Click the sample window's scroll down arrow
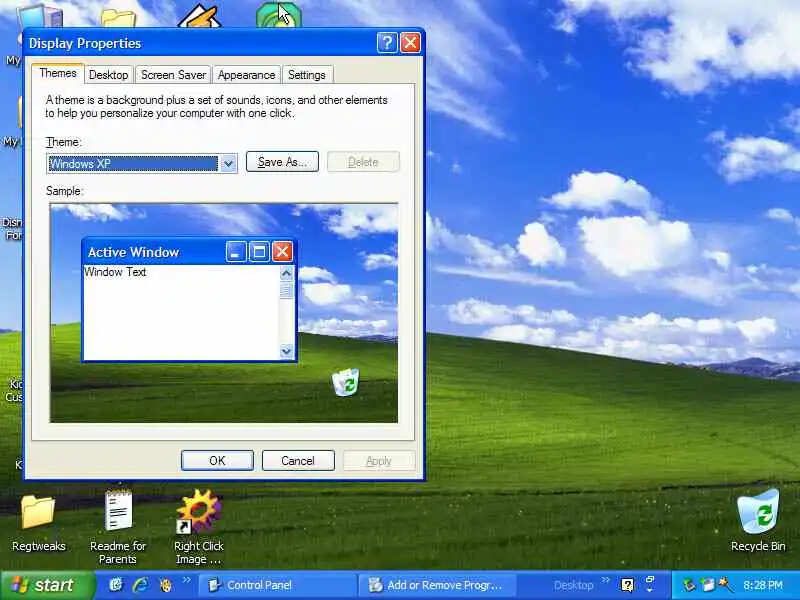This screenshot has width=800, height=600. tap(286, 351)
